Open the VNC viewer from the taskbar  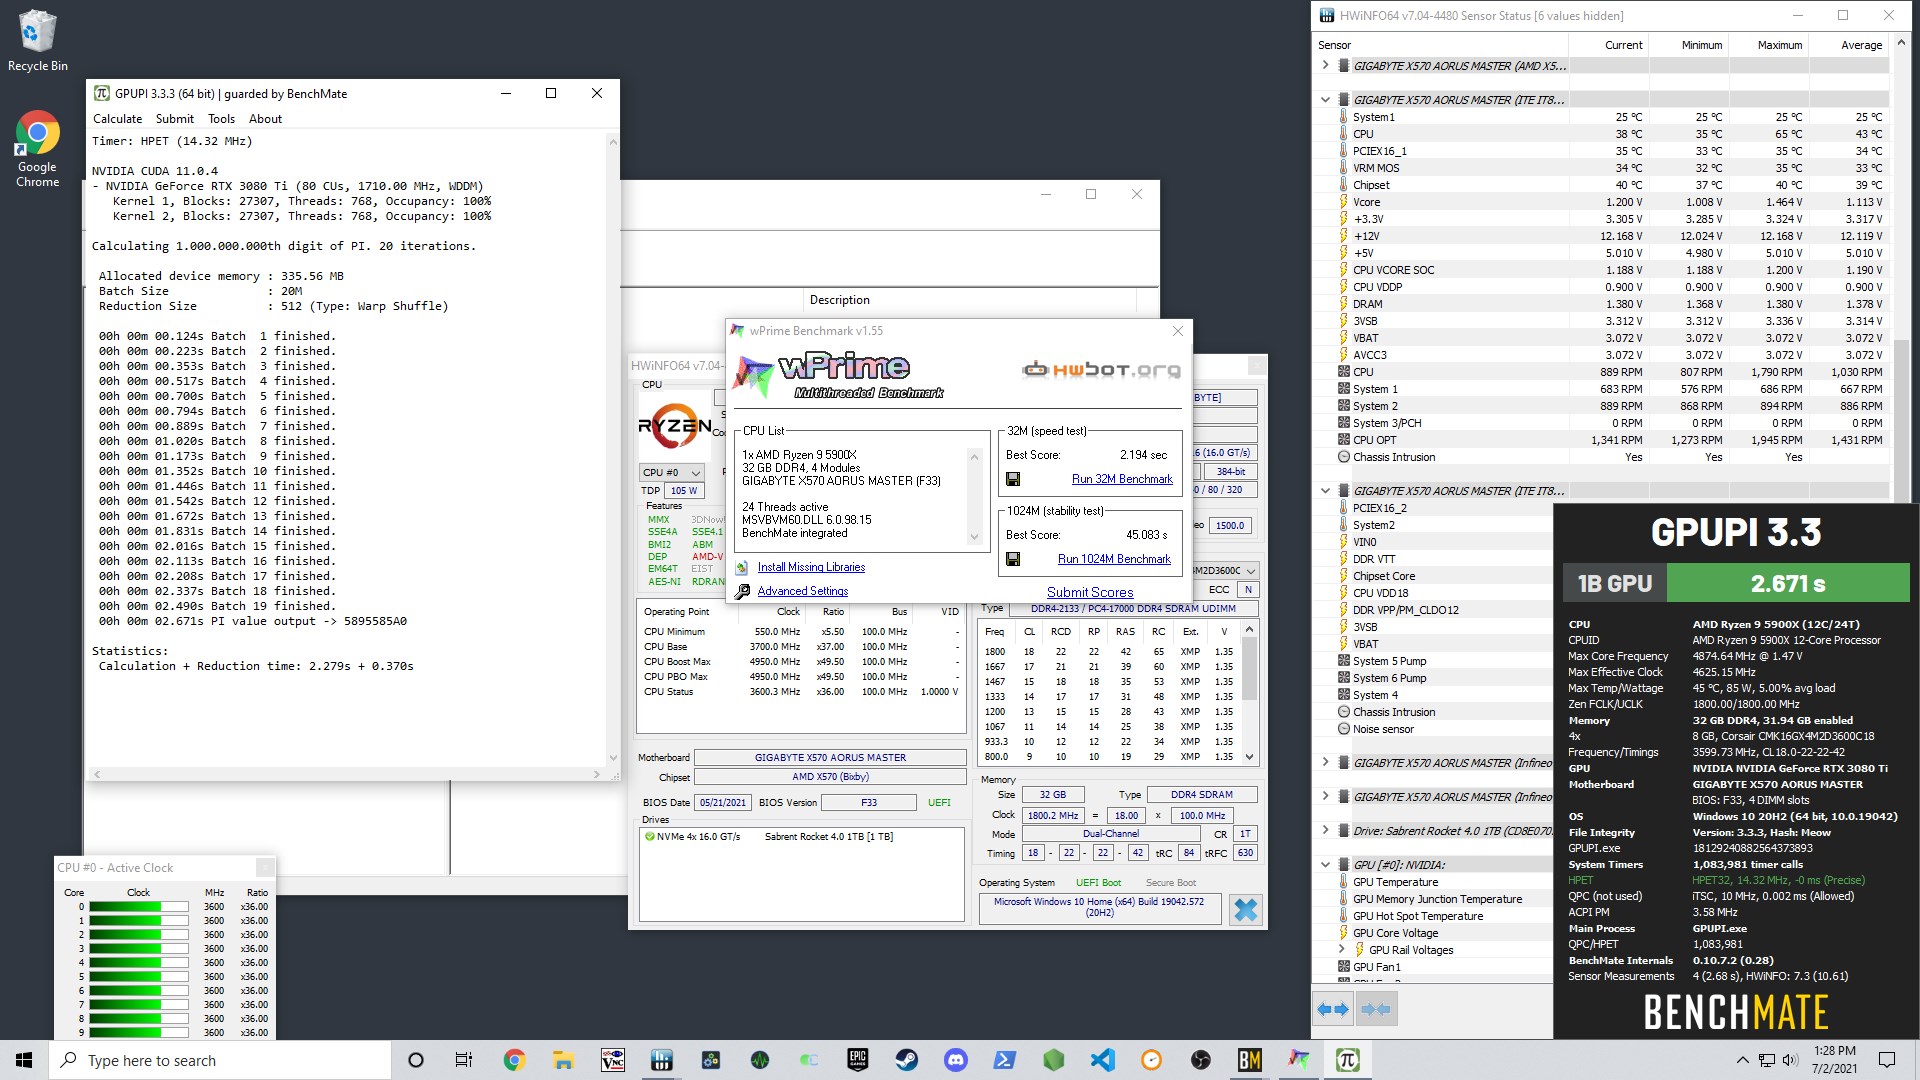pyautogui.click(x=612, y=1060)
